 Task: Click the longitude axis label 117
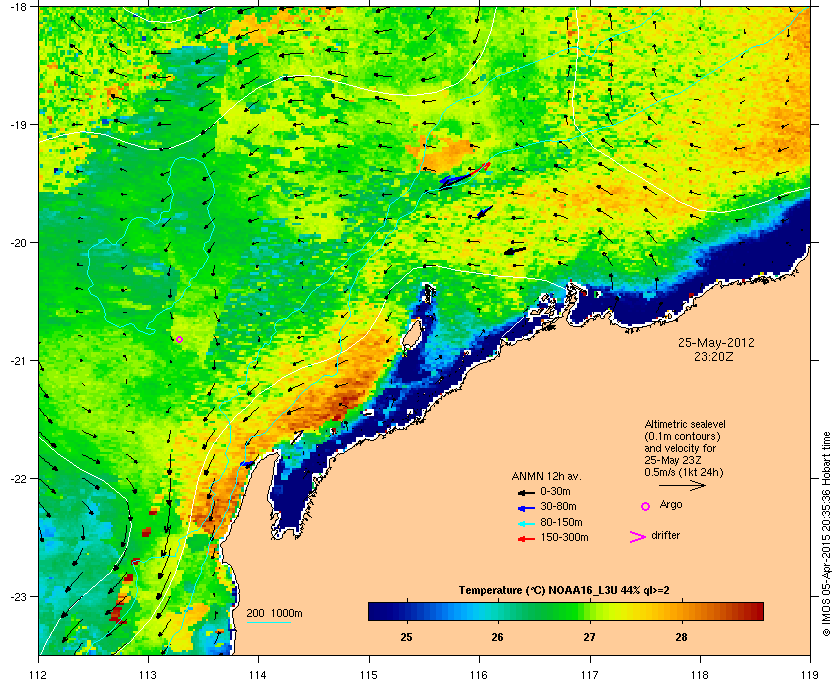590,674
